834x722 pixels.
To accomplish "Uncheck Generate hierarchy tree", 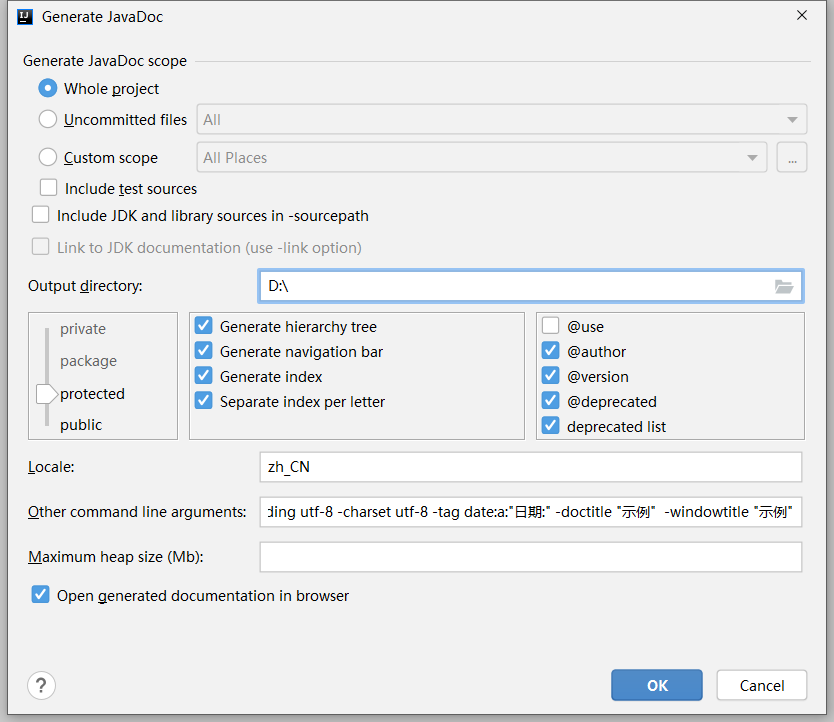I will click(204, 325).
